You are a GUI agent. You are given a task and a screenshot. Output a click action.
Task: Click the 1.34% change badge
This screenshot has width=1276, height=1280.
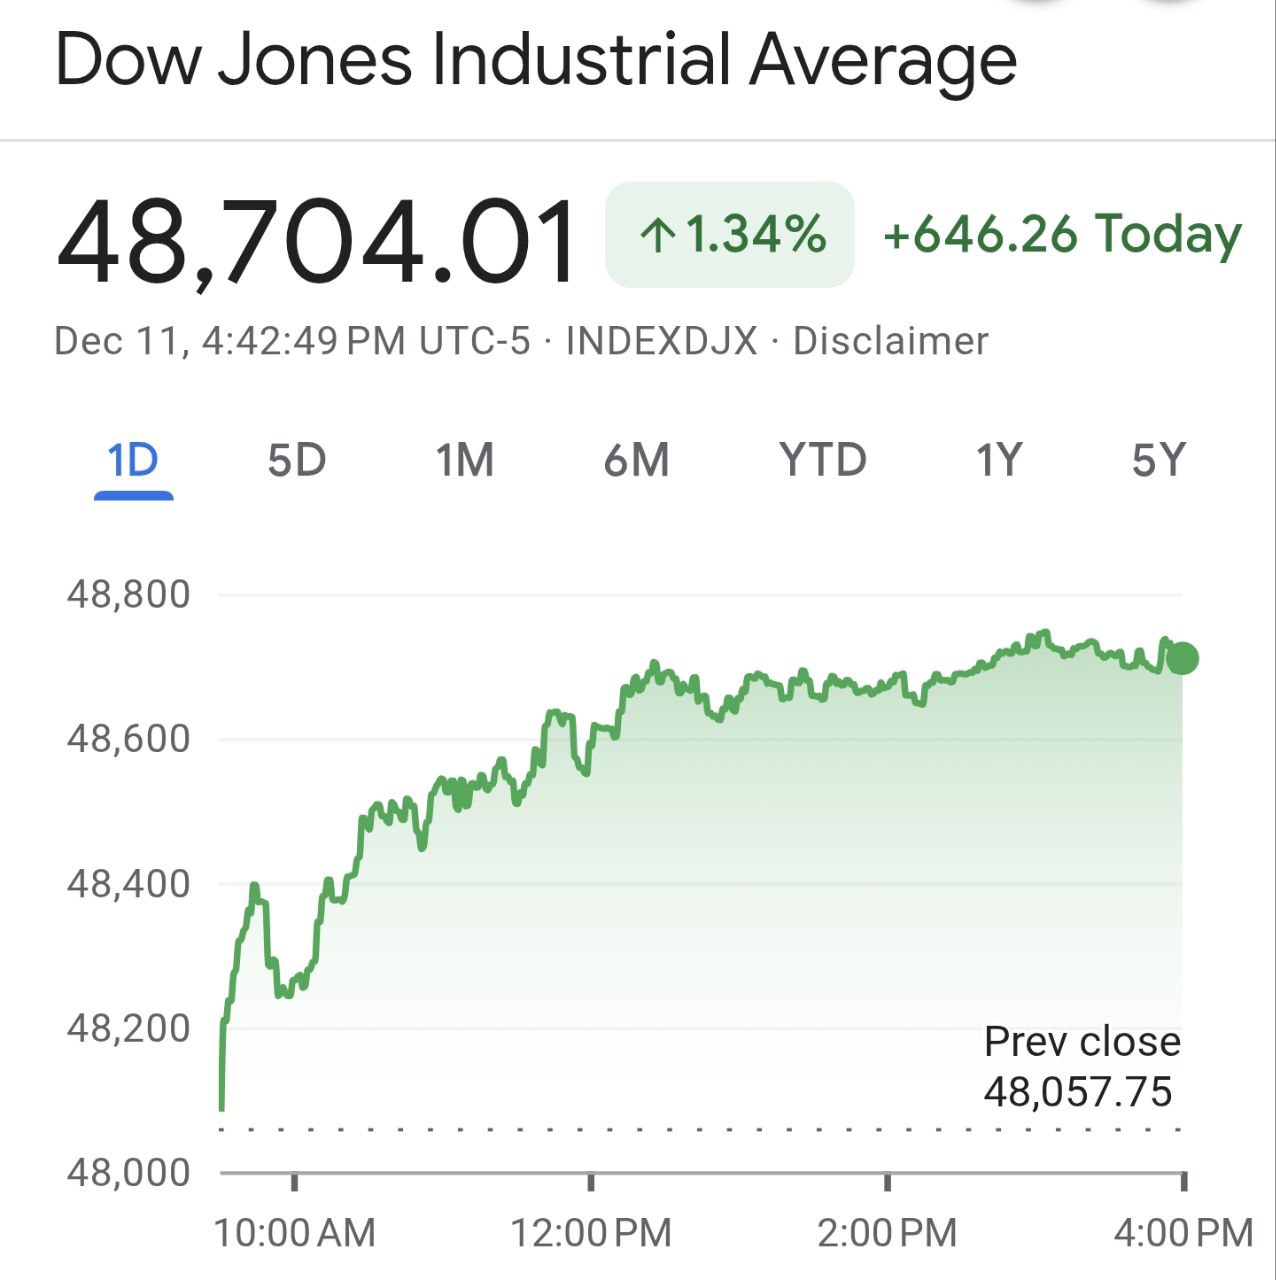click(730, 235)
